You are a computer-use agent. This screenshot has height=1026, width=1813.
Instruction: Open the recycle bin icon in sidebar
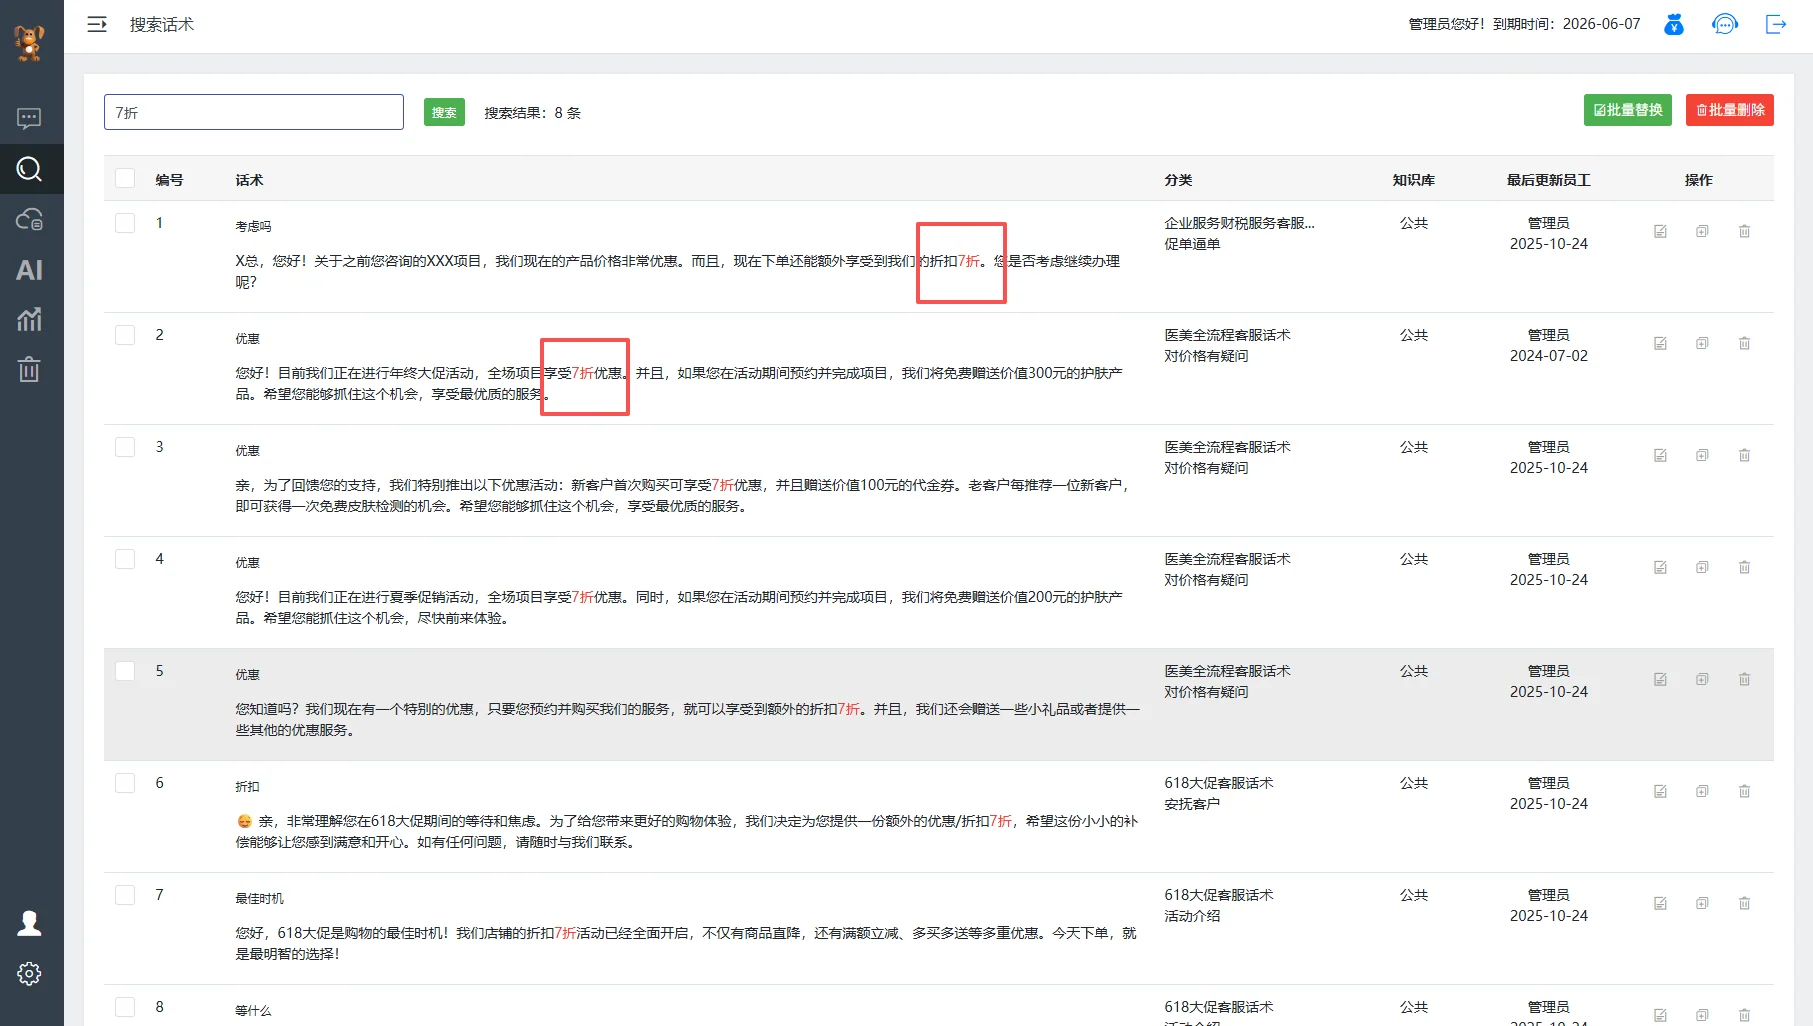tap(29, 370)
